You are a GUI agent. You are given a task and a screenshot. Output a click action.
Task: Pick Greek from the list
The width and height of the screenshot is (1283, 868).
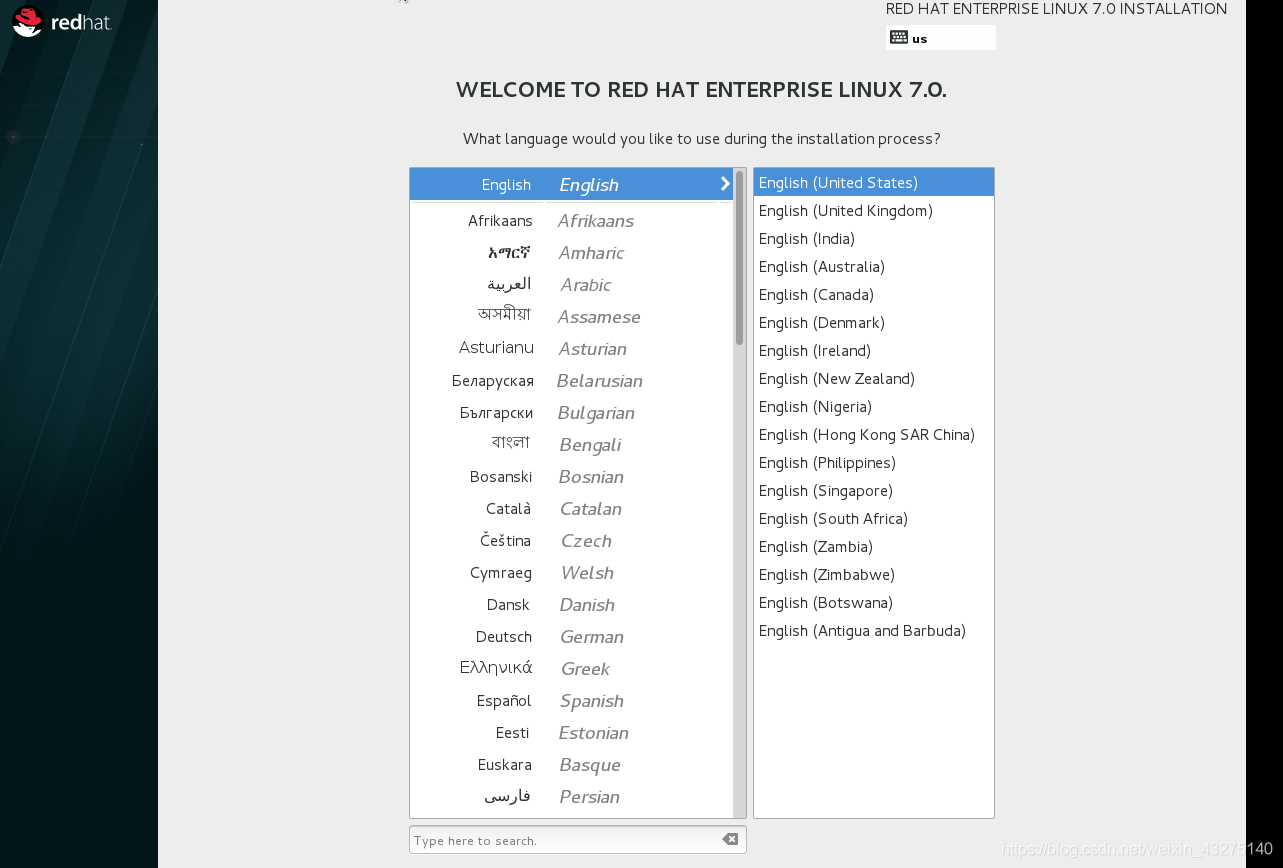tap(571, 669)
